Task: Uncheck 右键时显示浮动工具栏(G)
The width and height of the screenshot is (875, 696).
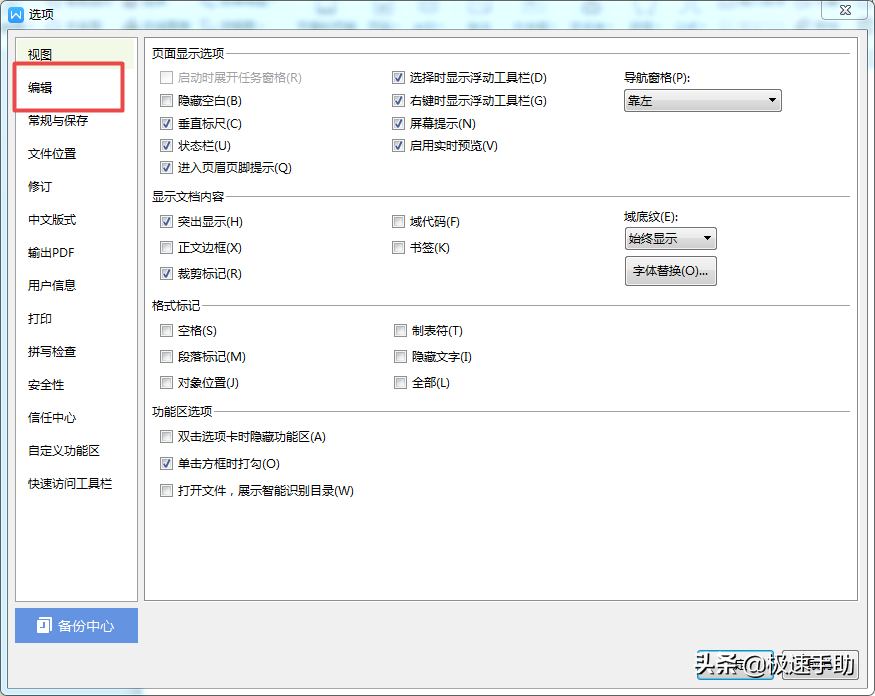Action: pyautogui.click(x=398, y=100)
